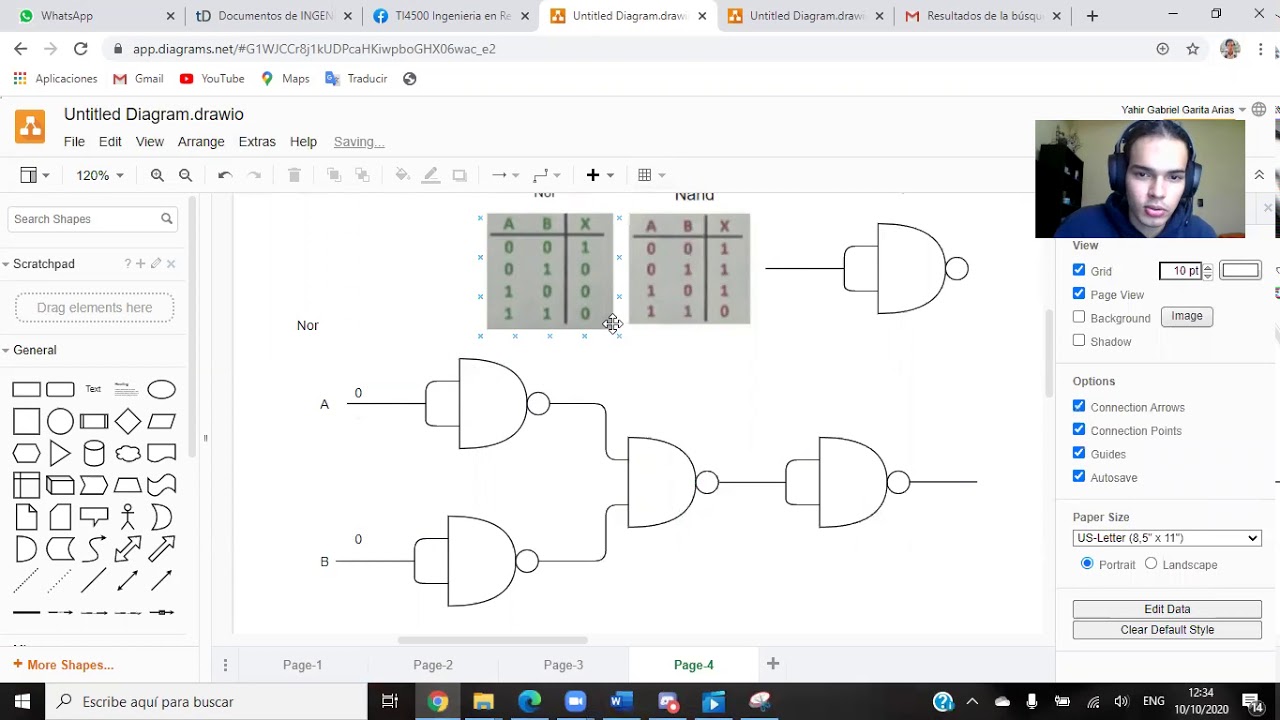Select the Text shape in General
The image size is (1280, 720).
[x=93, y=390]
